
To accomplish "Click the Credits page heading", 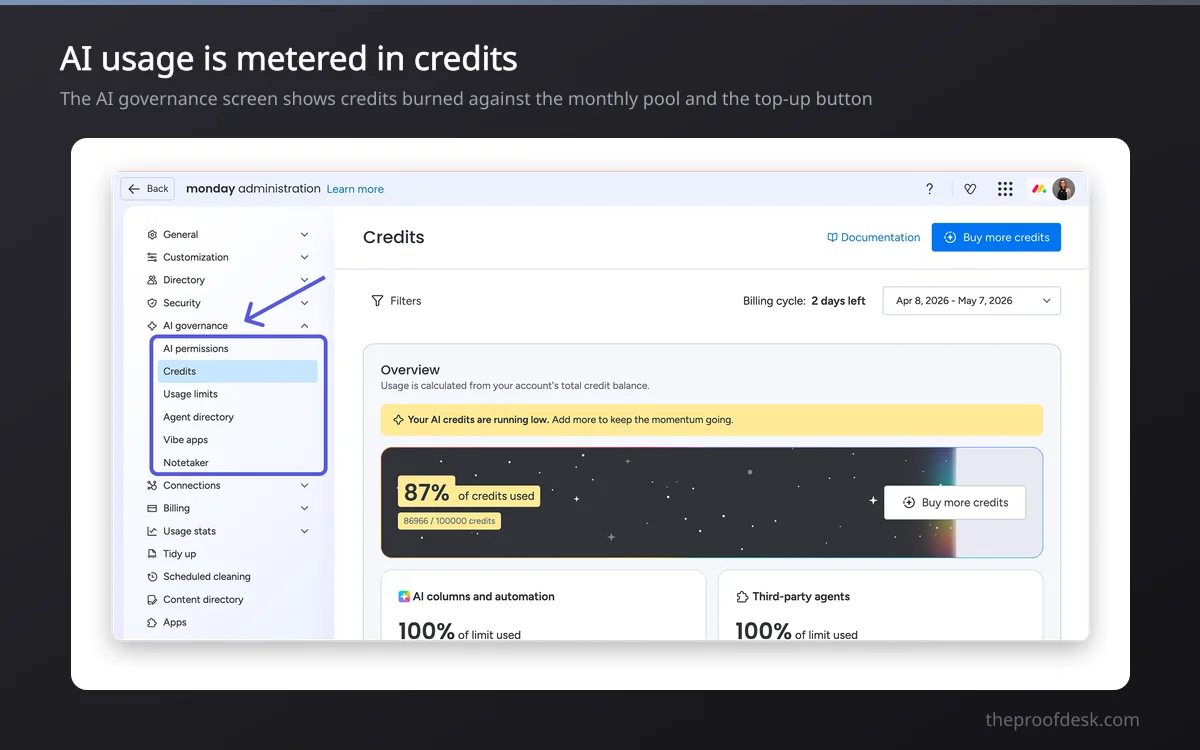I will click(x=394, y=238).
